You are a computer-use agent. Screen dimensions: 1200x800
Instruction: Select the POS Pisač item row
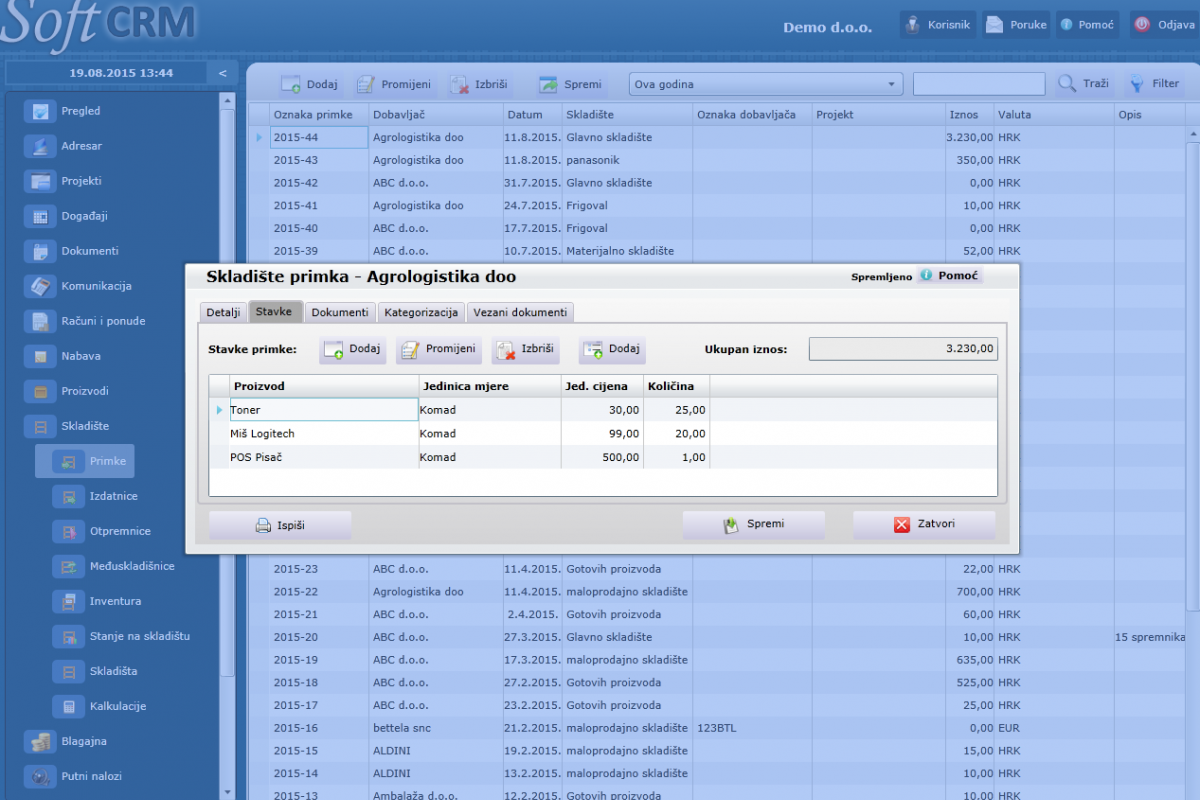coord(603,457)
